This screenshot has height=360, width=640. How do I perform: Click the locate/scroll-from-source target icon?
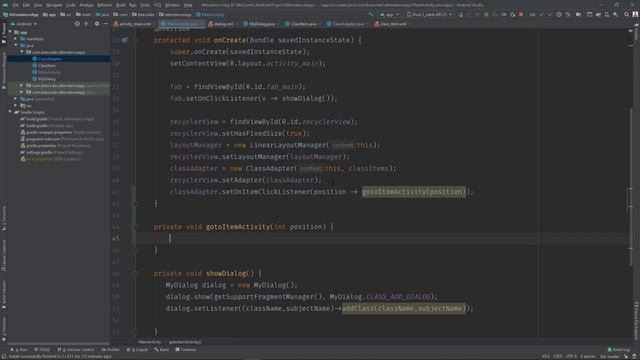coord(77,24)
